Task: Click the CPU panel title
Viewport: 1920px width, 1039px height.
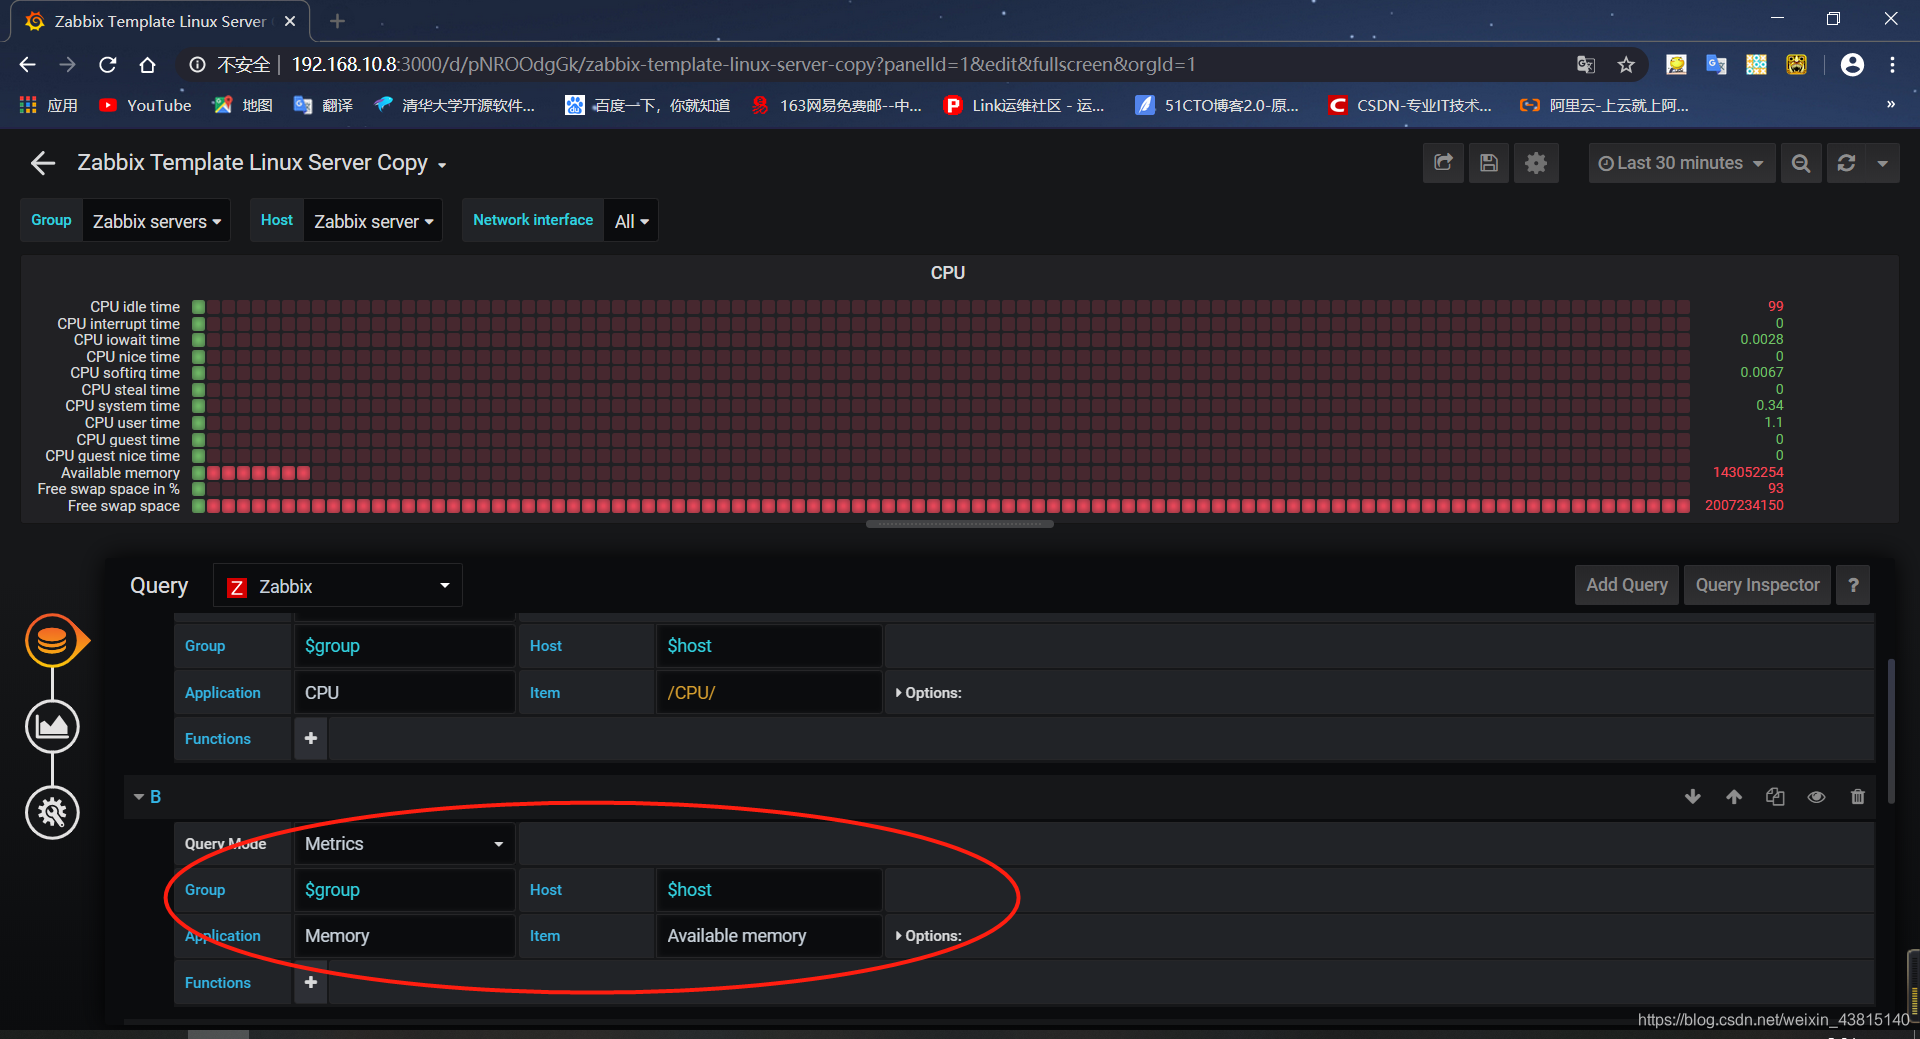Action: (x=948, y=273)
